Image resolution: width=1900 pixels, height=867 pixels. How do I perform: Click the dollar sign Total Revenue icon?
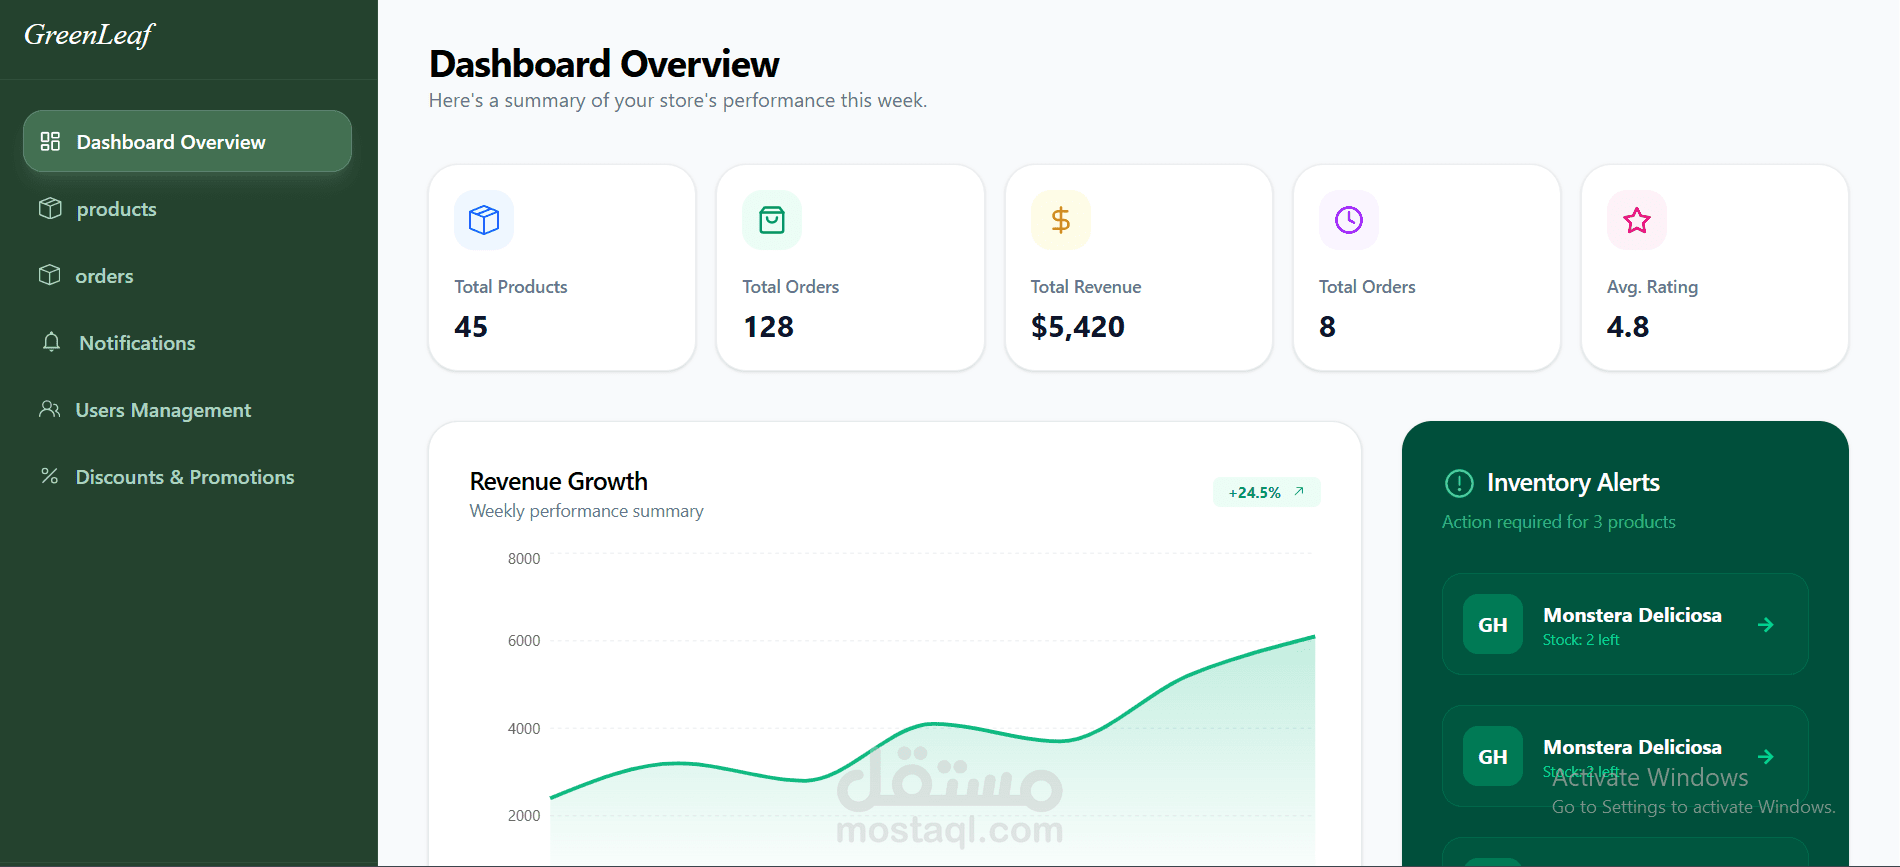pyautogui.click(x=1061, y=220)
